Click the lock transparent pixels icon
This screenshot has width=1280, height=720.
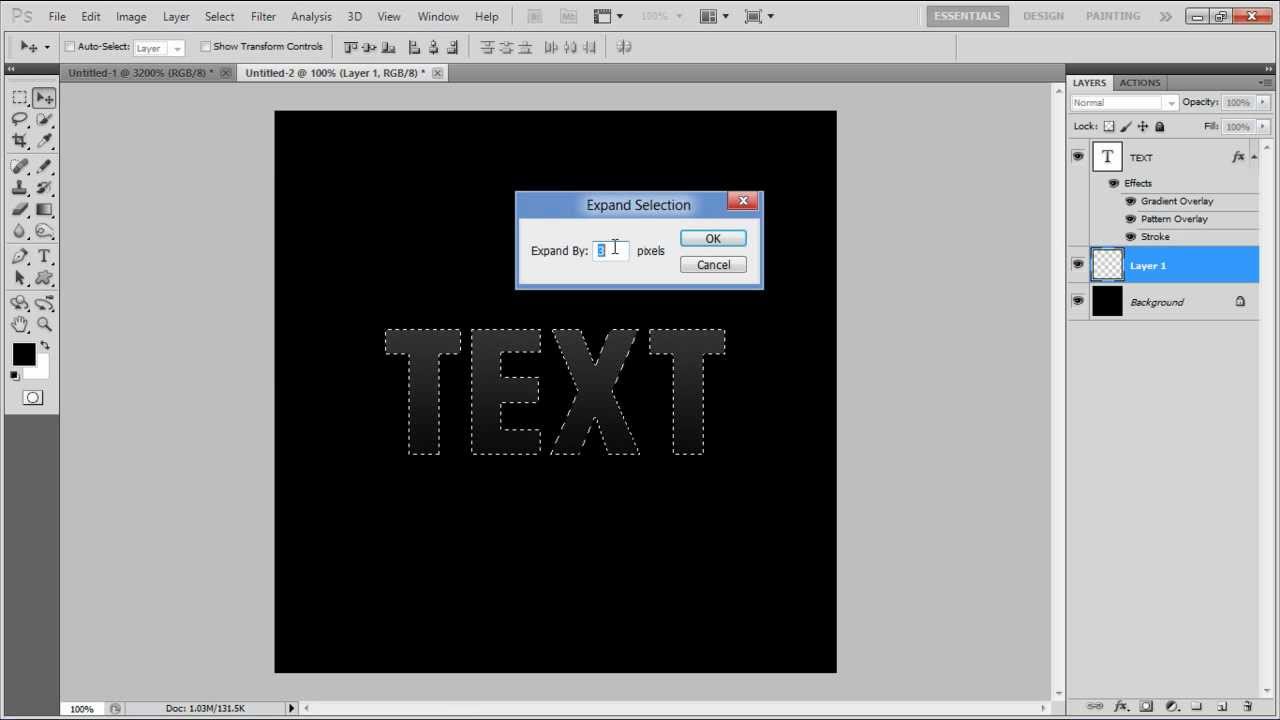1109,127
